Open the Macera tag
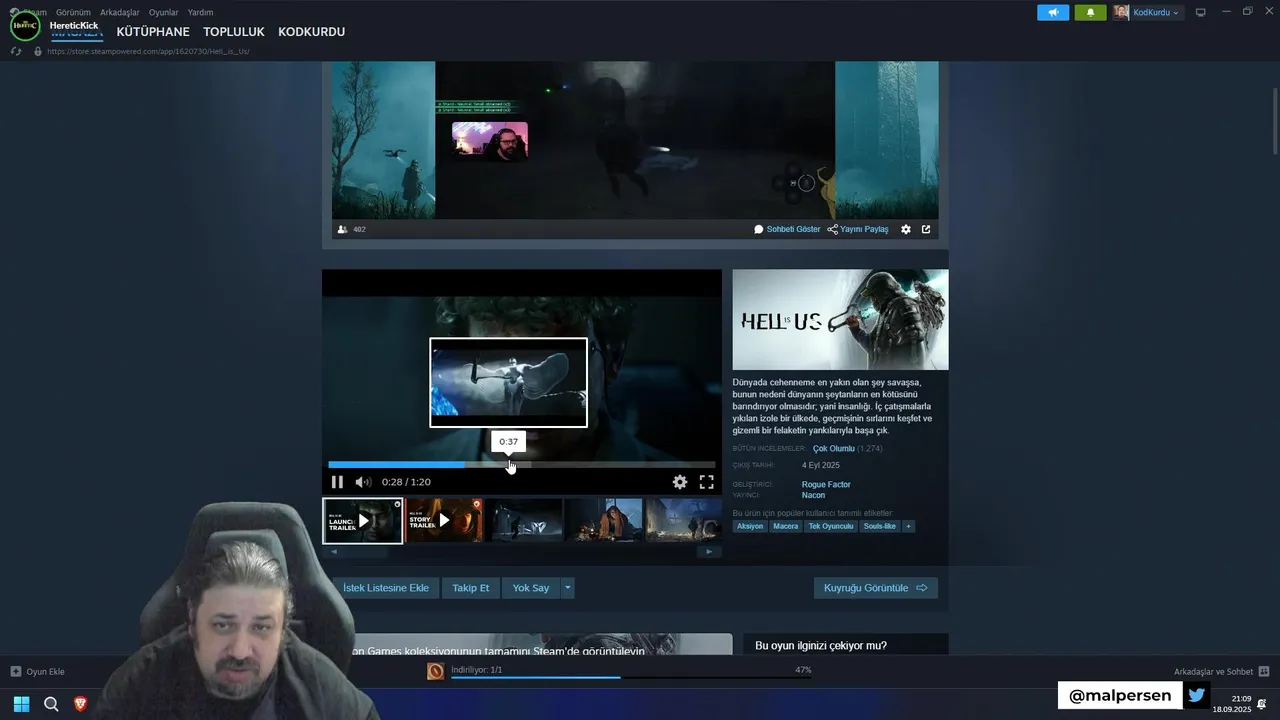This screenshot has height=720, width=1280. [x=786, y=526]
